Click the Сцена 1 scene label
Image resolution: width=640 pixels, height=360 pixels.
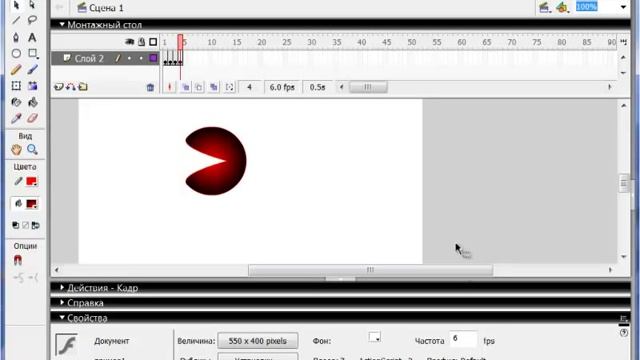[x=106, y=8]
